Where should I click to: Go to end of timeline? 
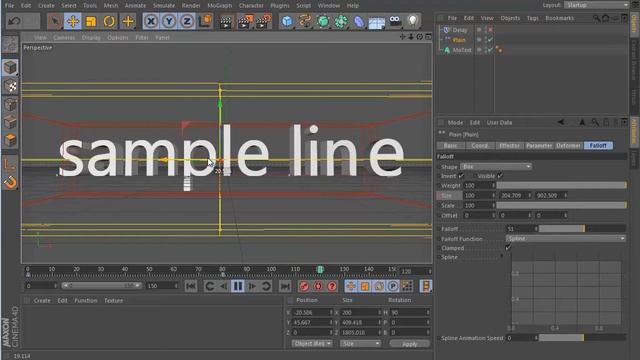coord(285,286)
